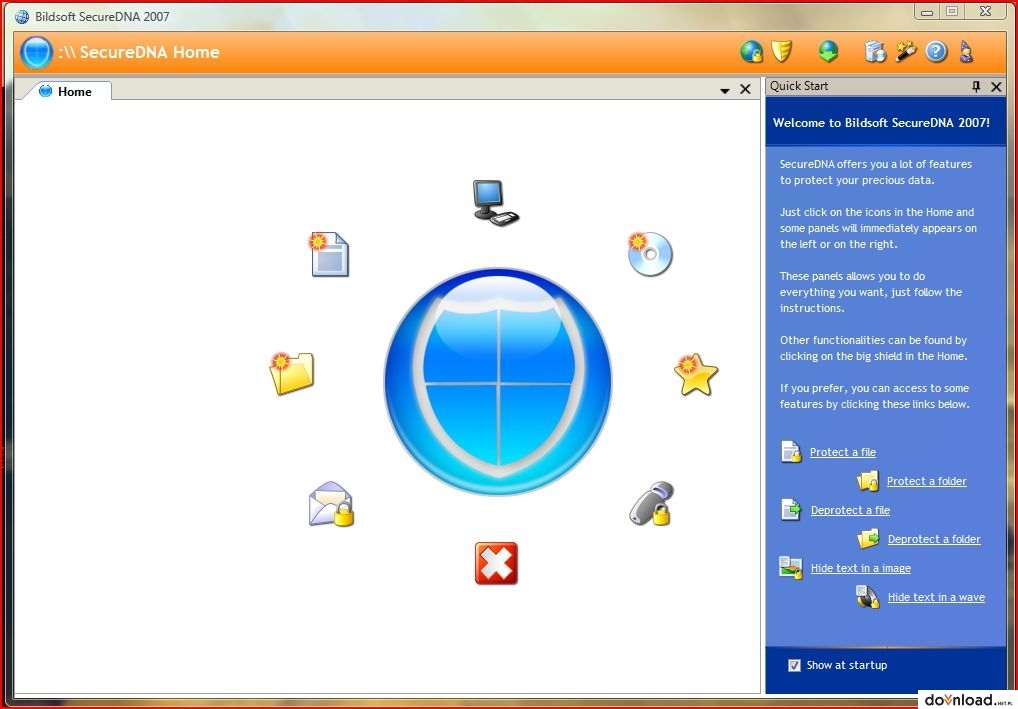This screenshot has height=709, width=1018.
Task: Click the globe with green download arrow
Action: 828,51
